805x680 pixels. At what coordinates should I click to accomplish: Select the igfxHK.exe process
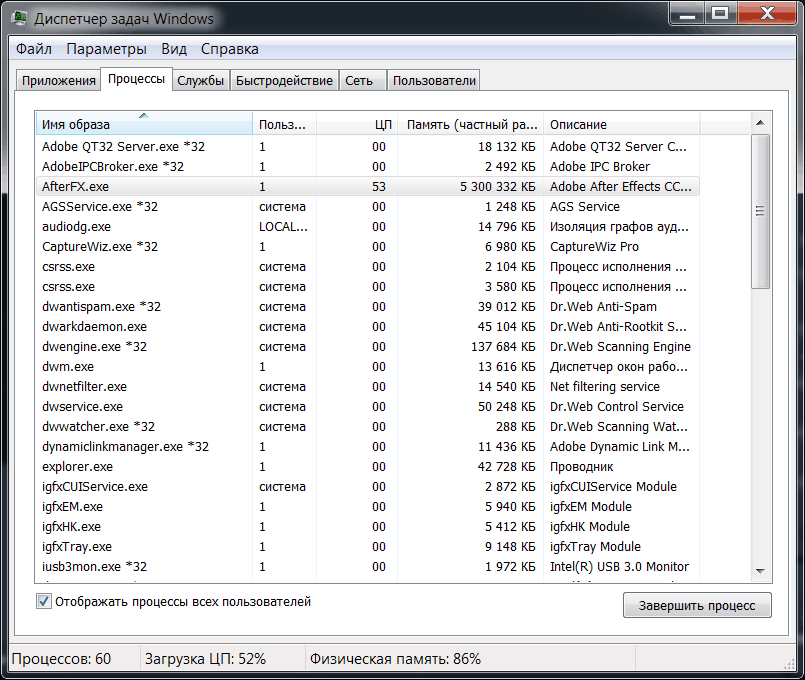click(x=368, y=527)
